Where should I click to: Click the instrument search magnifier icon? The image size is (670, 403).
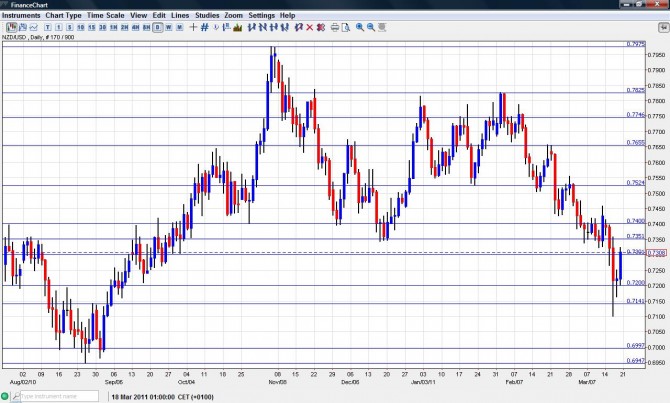pyautogui.click(x=16, y=396)
